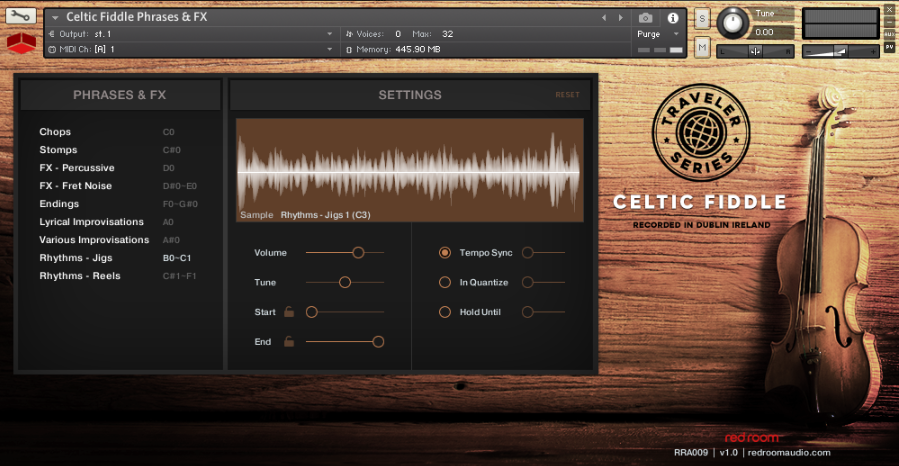Expand the instrument name dropdown triangle
The width and height of the screenshot is (899, 466).
point(55,18)
